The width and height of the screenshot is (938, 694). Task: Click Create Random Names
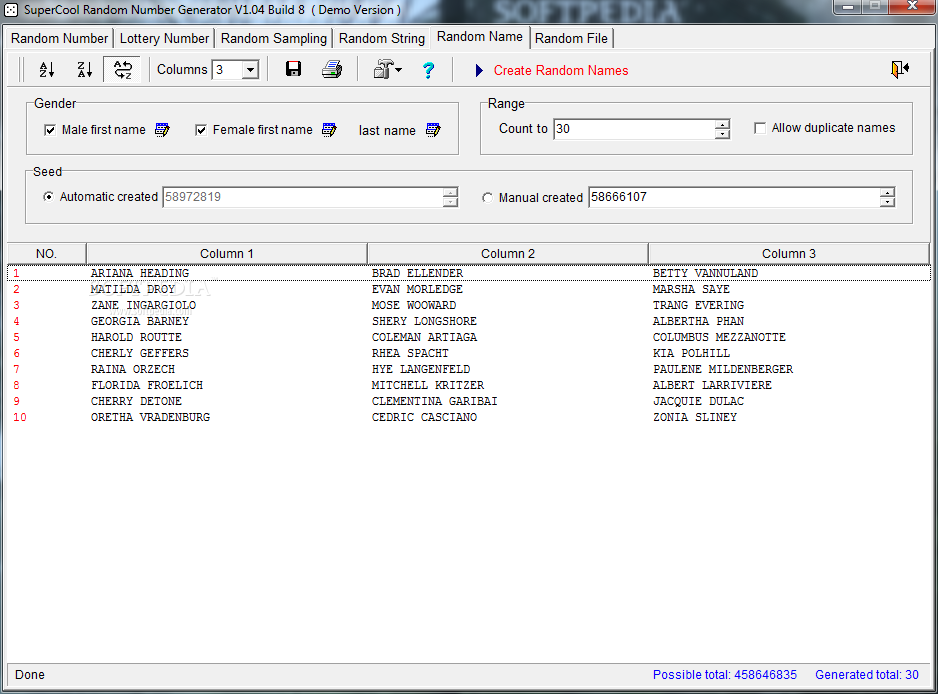coord(561,71)
